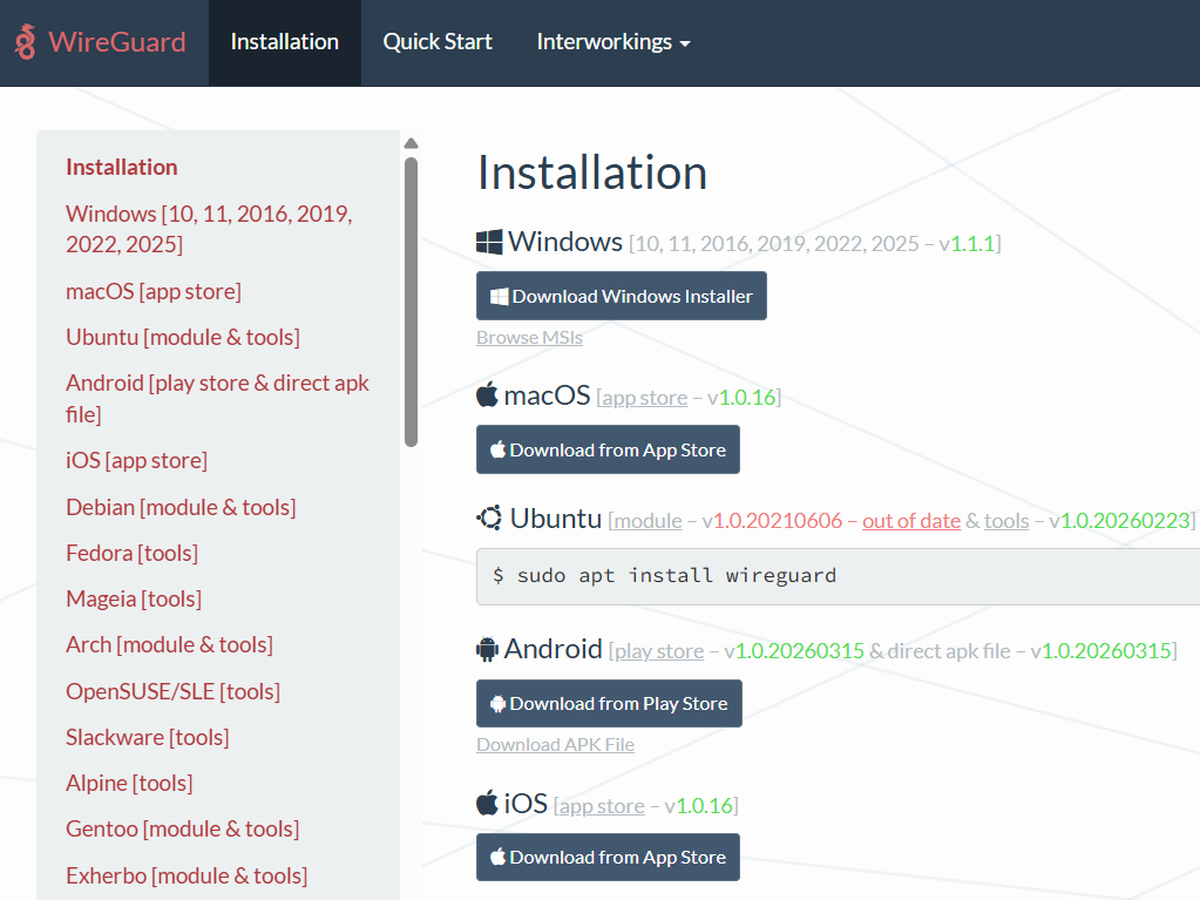The height and width of the screenshot is (900, 1200).
Task: Jump to Android entry in sidebar
Action: pyautogui.click(x=217, y=399)
